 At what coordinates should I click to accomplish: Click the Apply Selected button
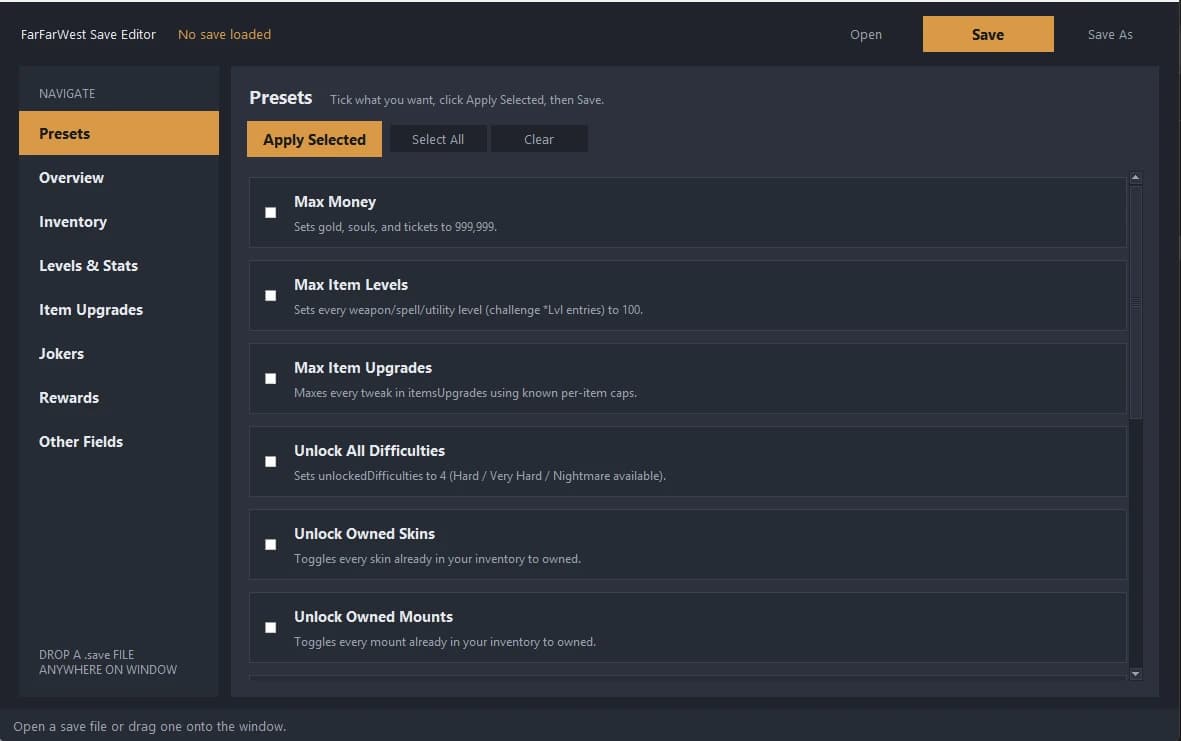point(314,139)
